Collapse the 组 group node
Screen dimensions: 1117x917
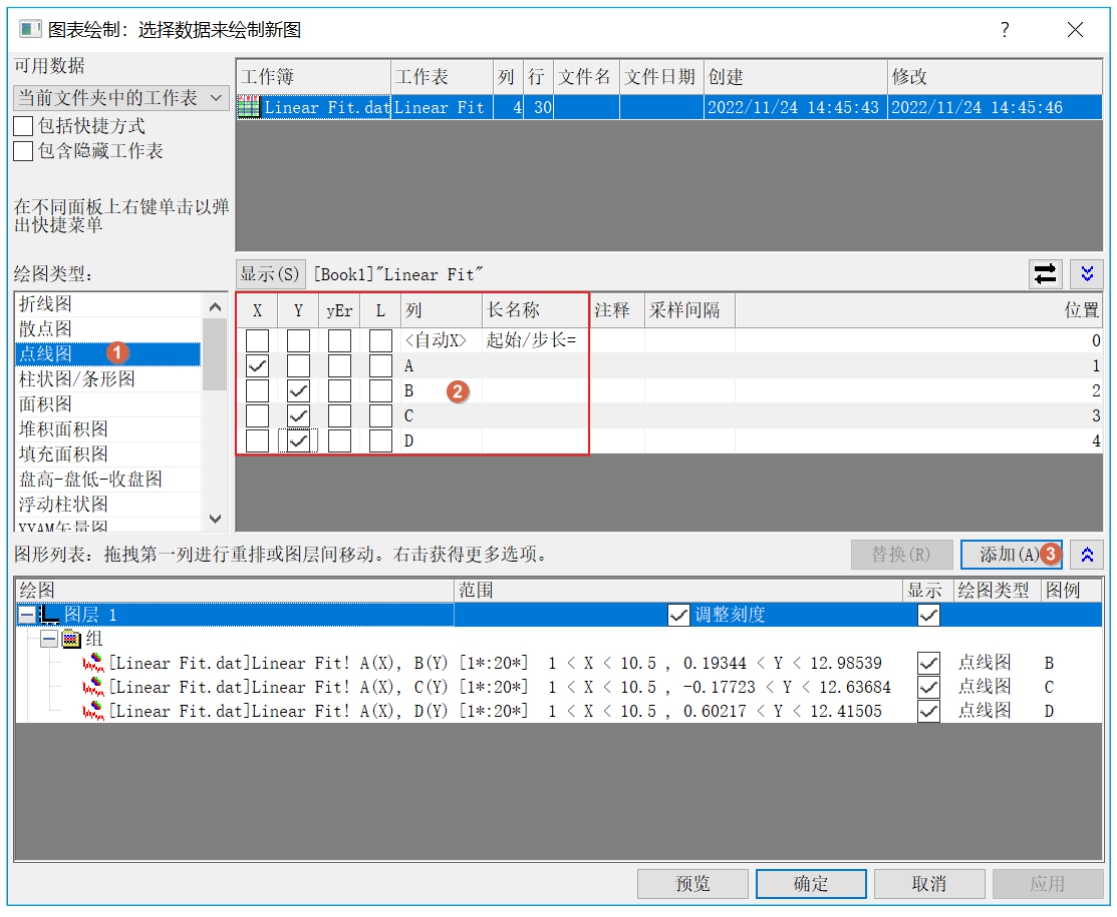pos(49,639)
